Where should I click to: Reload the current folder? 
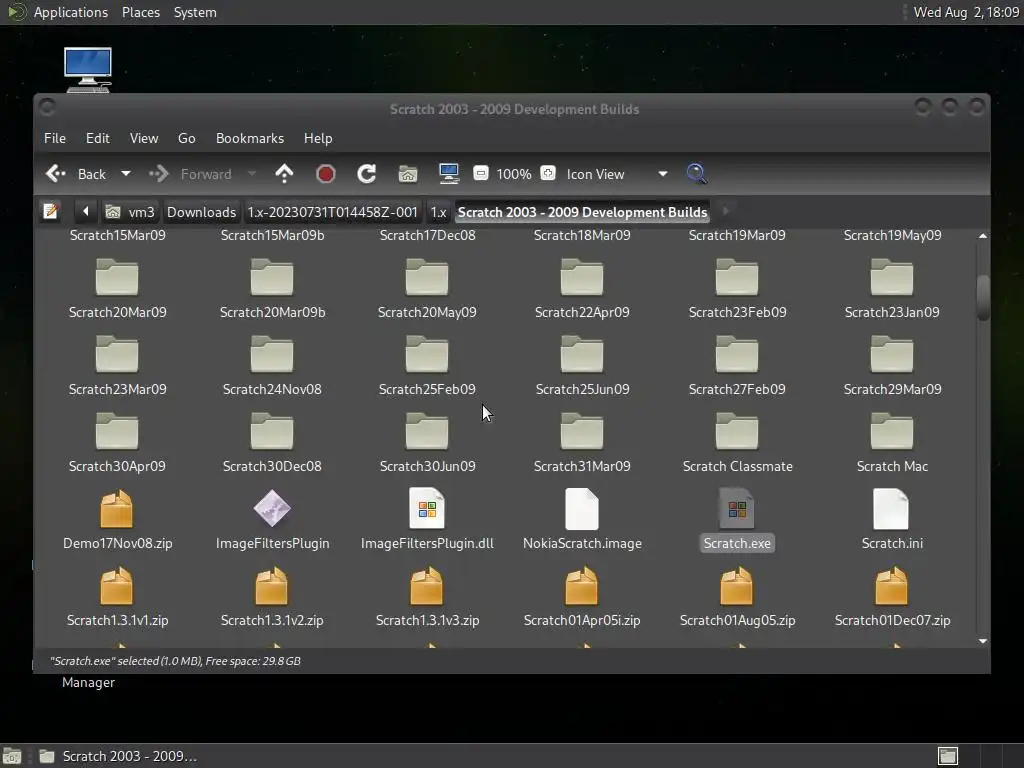click(366, 174)
